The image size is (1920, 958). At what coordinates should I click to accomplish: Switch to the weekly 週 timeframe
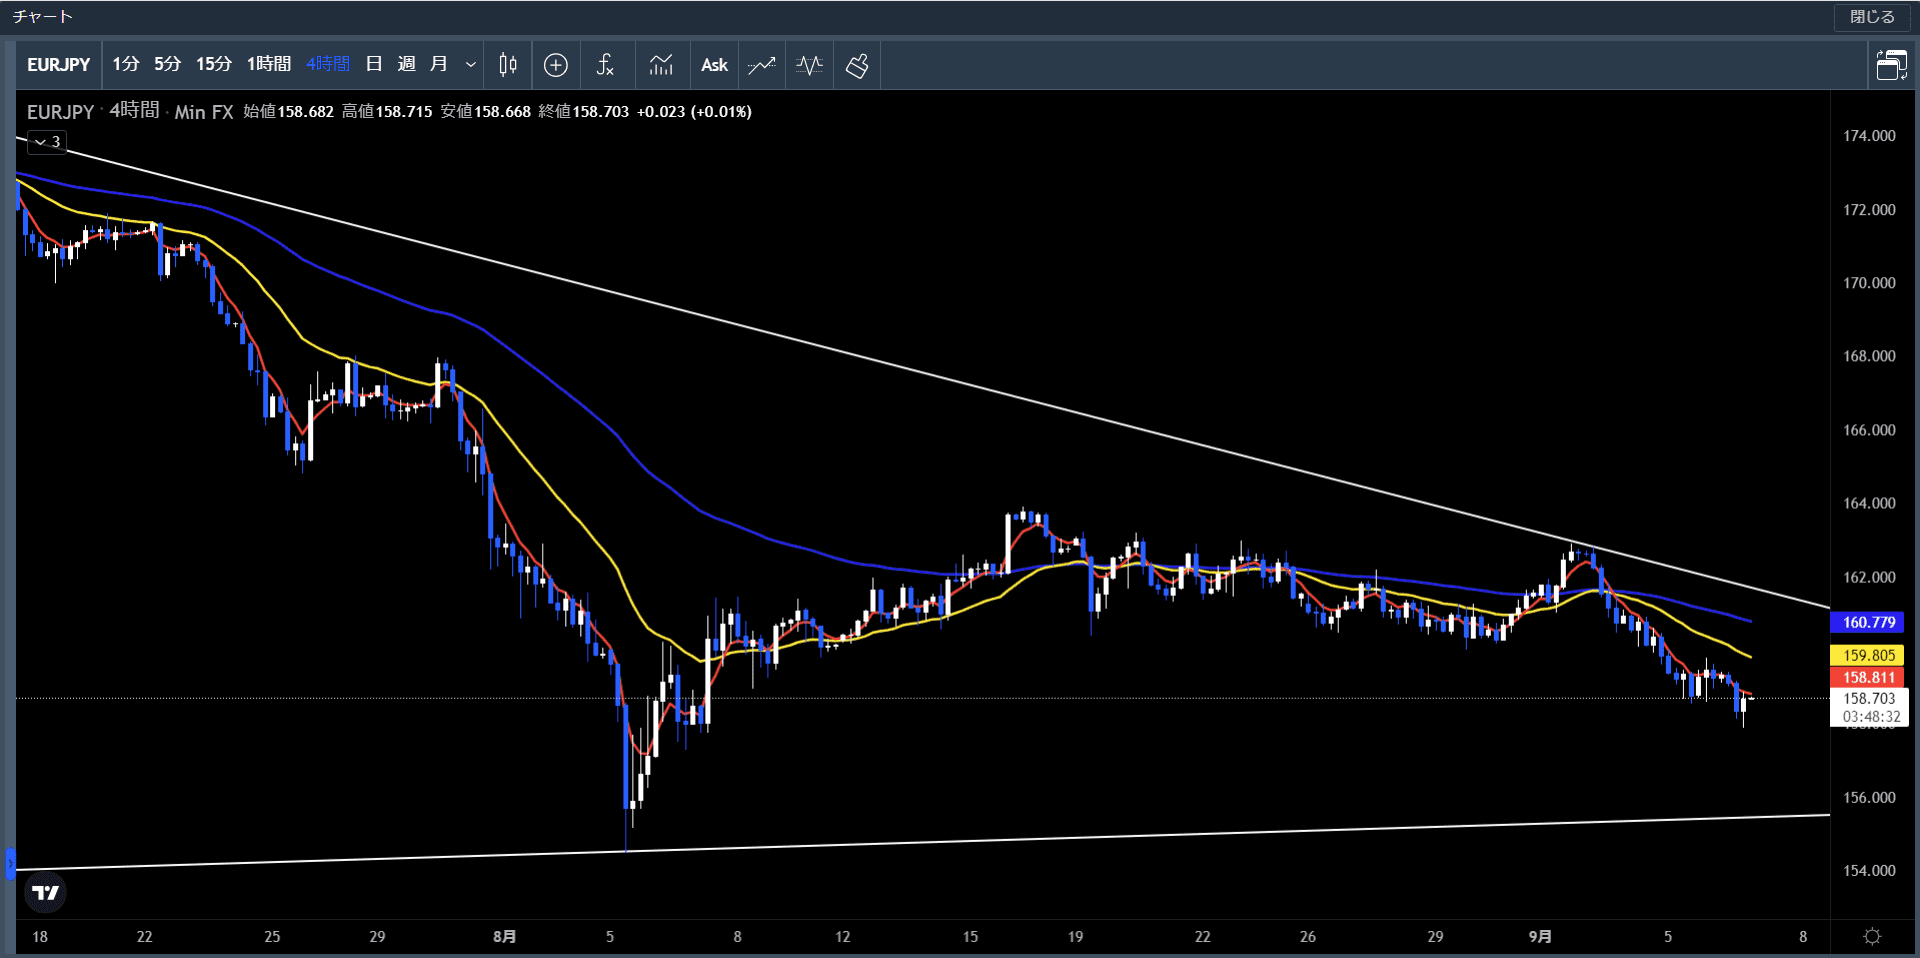coord(406,65)
